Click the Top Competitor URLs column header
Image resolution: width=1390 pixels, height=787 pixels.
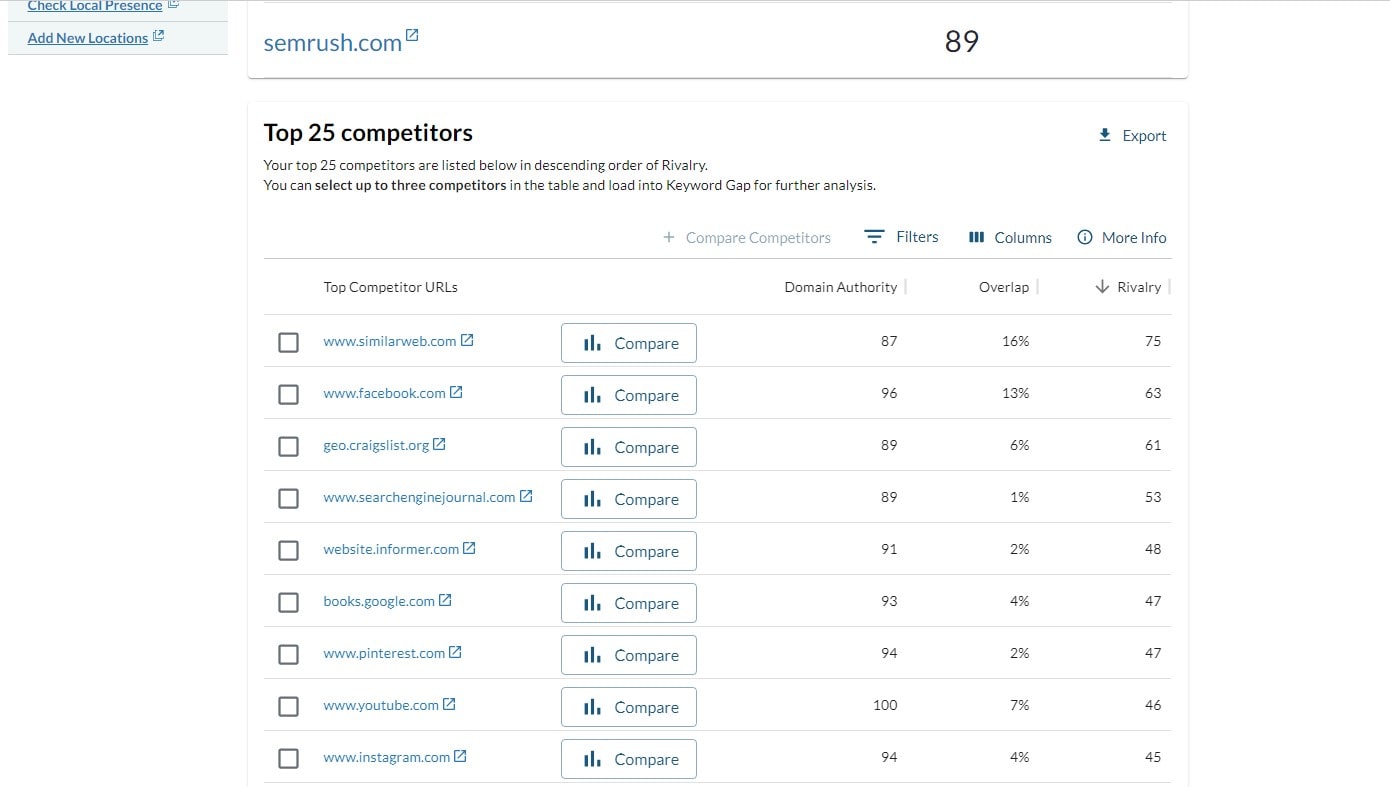pos(390,287)
